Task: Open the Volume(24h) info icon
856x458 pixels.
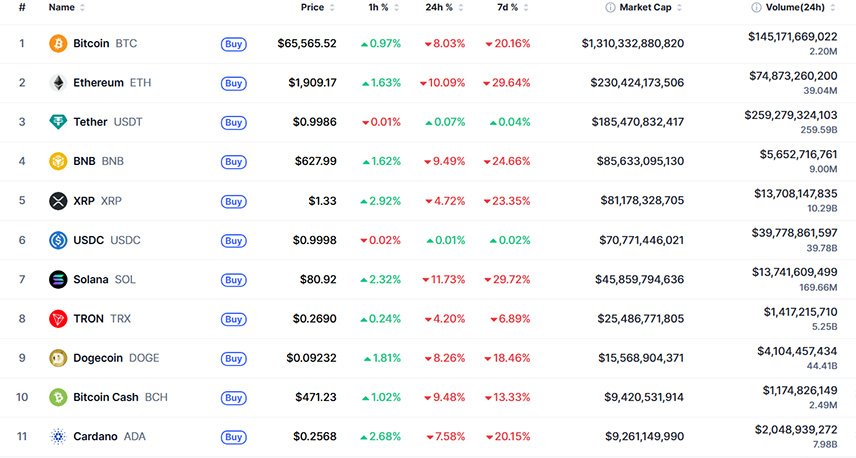Action: pyautogui.click(x=756, y=8)
